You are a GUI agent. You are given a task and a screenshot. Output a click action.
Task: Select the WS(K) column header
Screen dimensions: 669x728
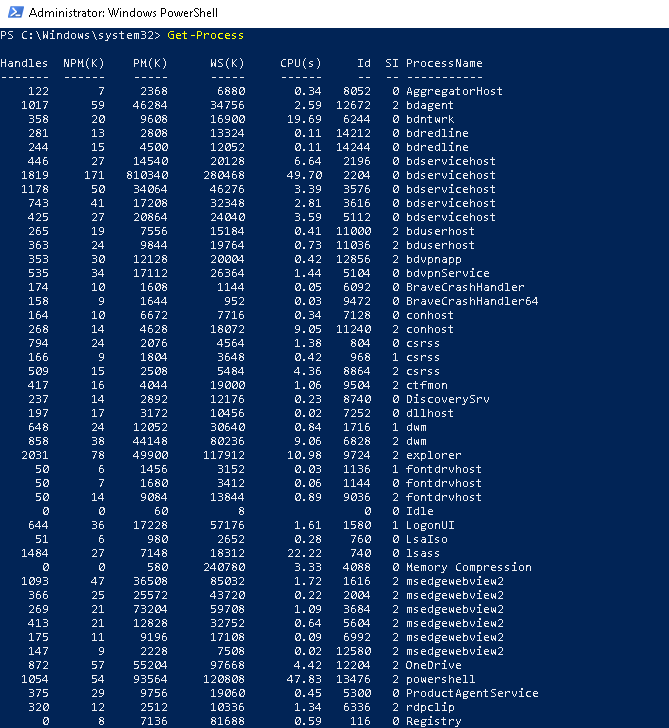(x=227, y=63)
